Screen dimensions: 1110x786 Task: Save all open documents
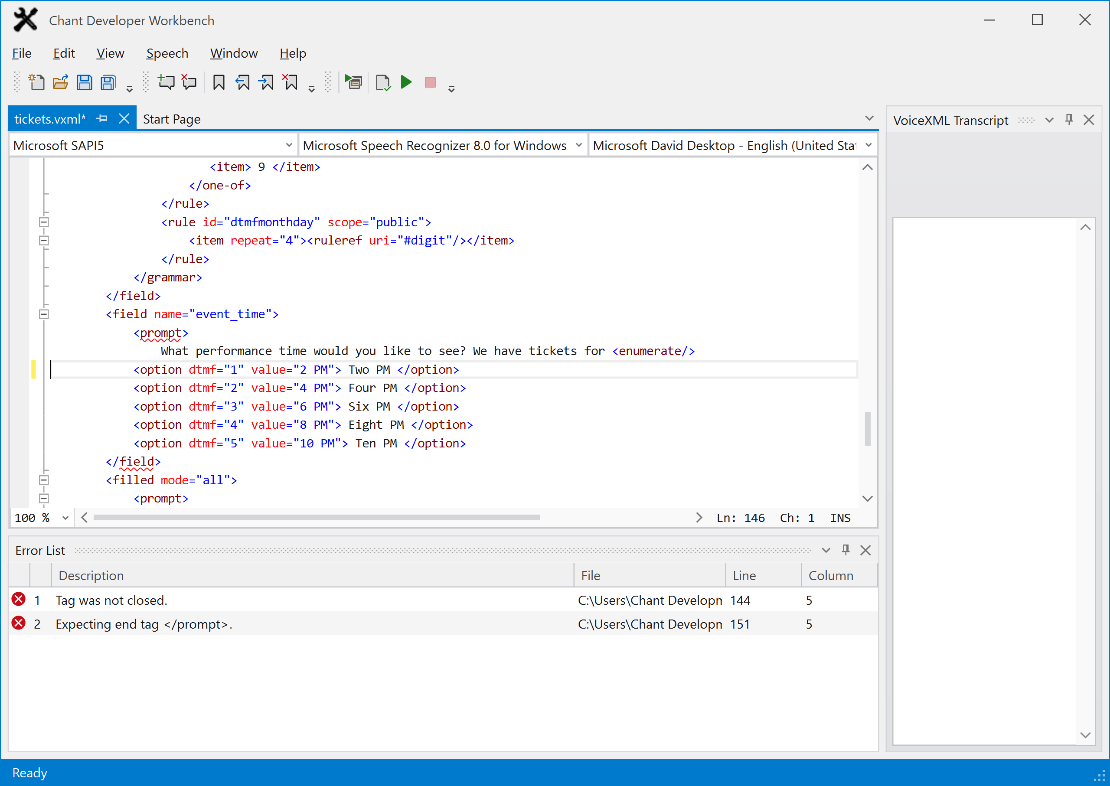click(x=108, y=82)
